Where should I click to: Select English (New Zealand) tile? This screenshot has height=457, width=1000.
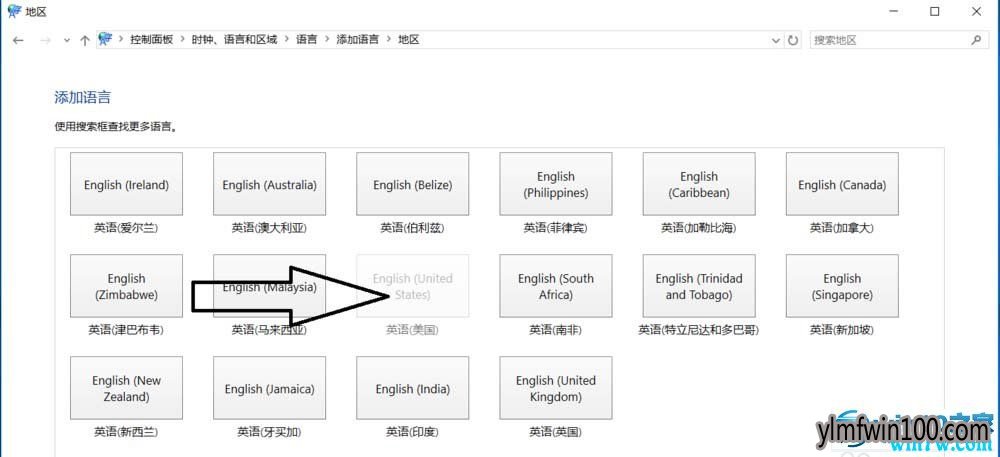pos(126,388)
